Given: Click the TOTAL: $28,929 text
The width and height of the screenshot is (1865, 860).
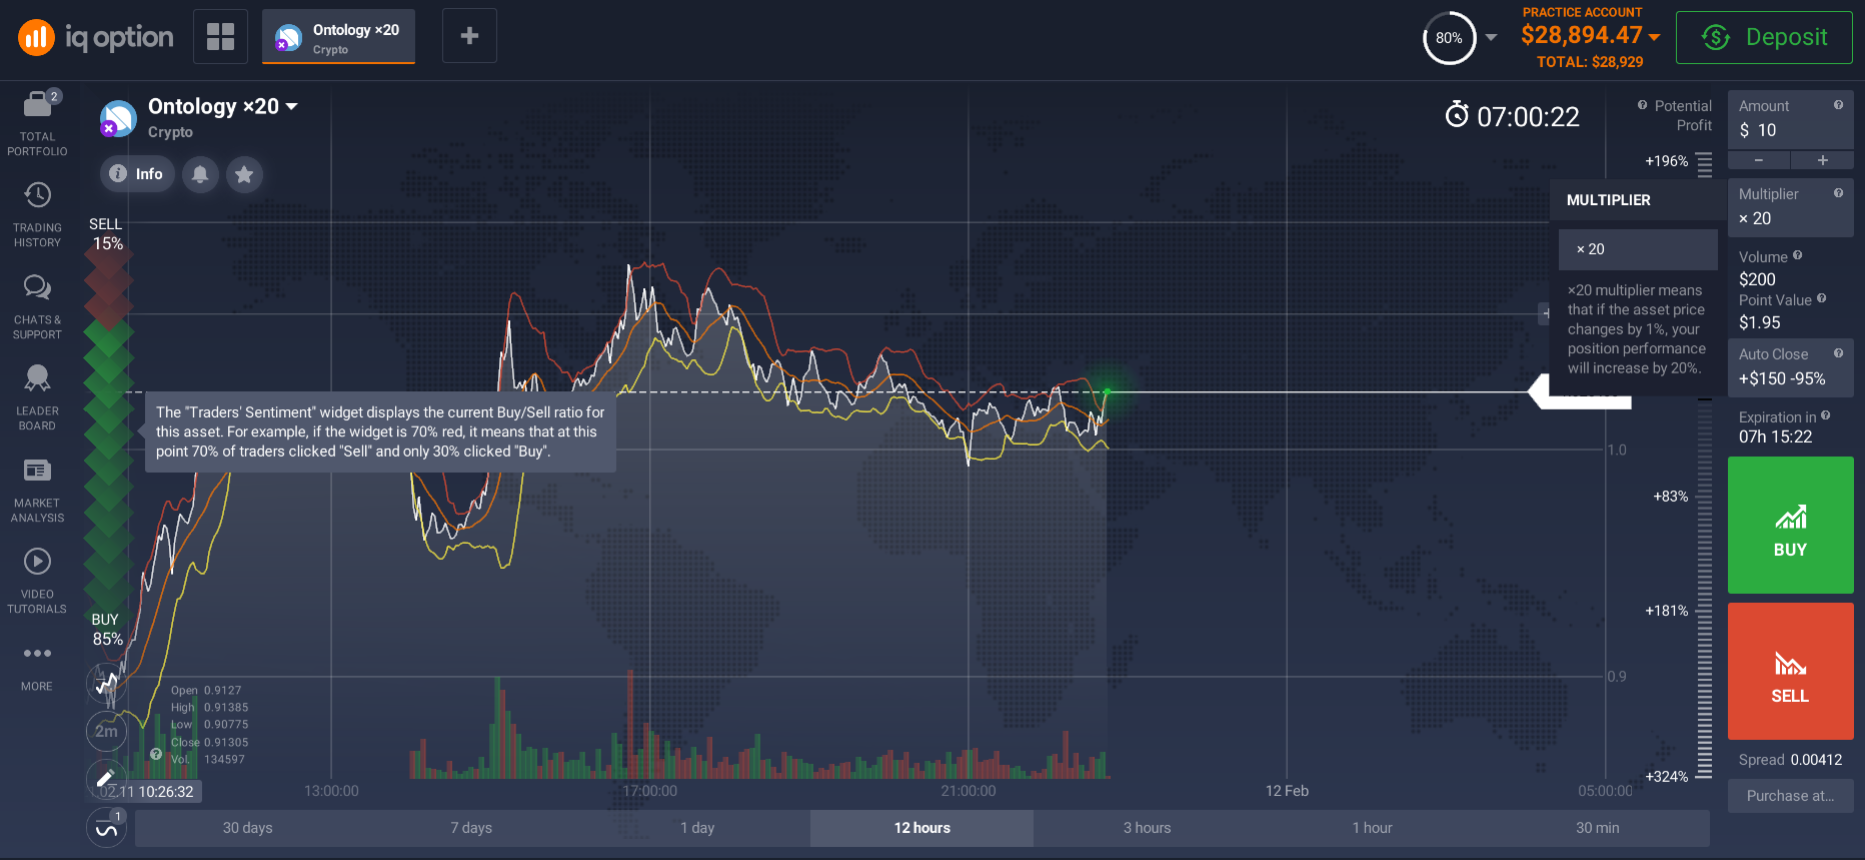Looking at the screenshot, I should click(1590, 62).
